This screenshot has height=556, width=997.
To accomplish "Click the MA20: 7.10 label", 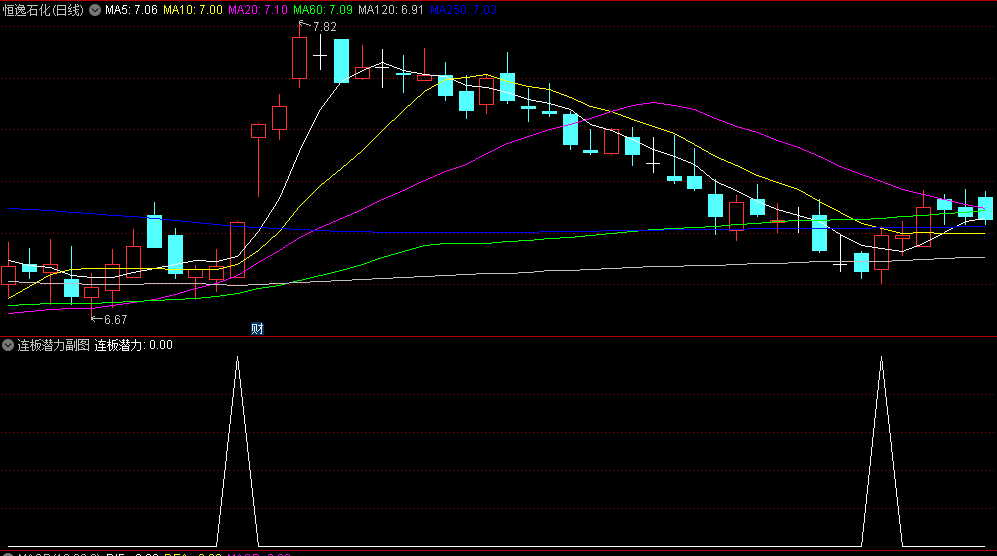I will 258,10.
